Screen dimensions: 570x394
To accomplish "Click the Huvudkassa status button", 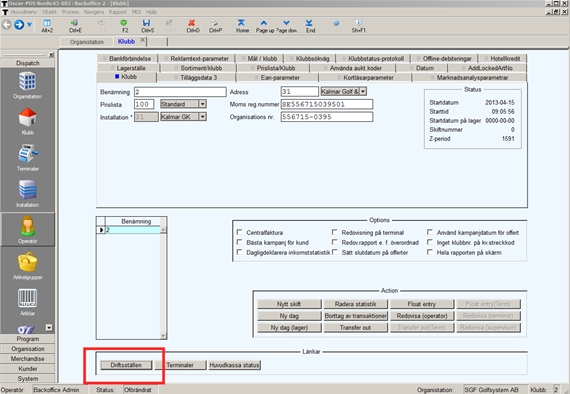I will tap(234, 365).
